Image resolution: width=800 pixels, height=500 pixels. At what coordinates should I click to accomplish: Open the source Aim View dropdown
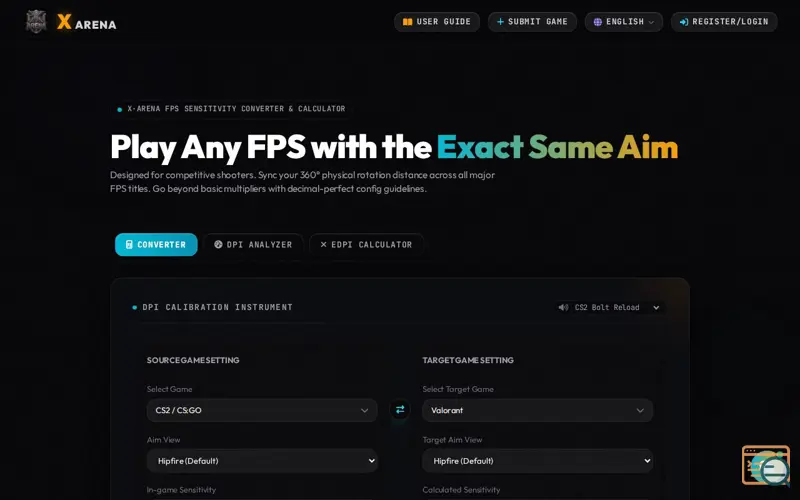coord(262,461)
